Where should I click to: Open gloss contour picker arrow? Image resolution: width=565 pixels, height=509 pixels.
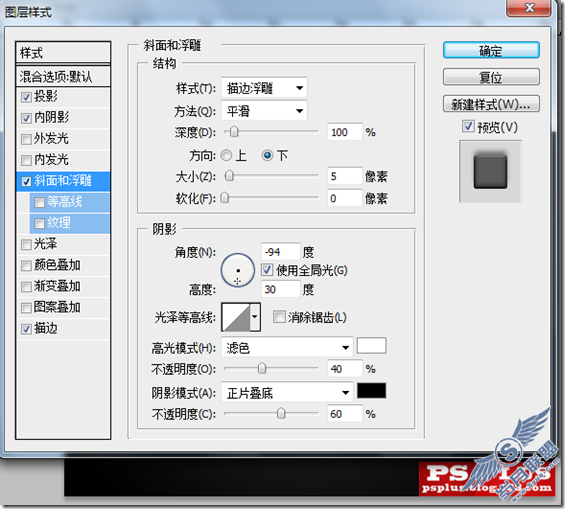coord(255,317)
